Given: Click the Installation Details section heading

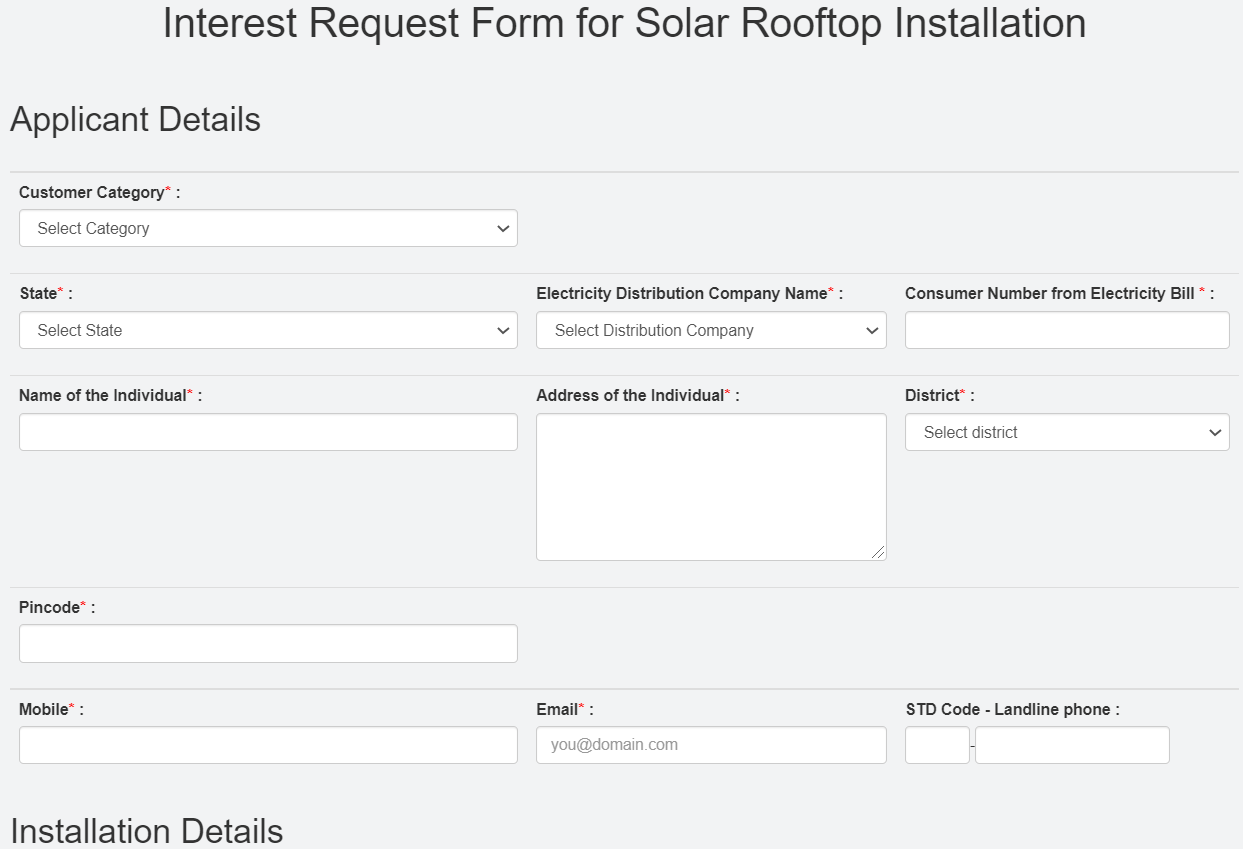Looking at the screenshot, I should (146, 831).
